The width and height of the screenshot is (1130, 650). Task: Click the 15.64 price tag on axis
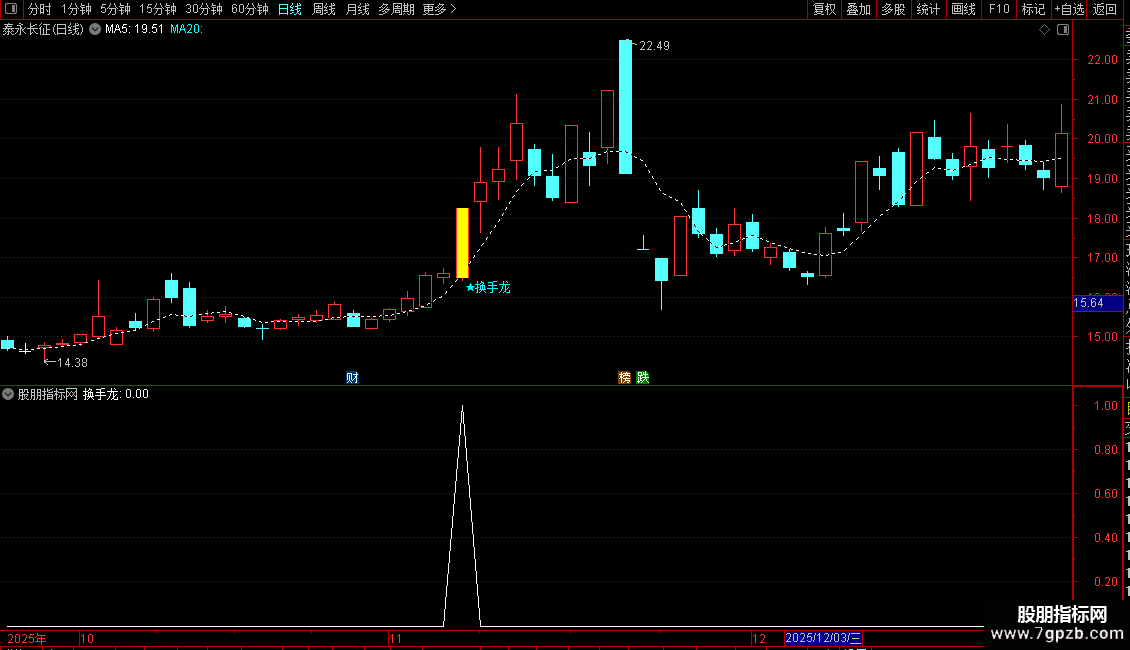(x=1097, y=303)
